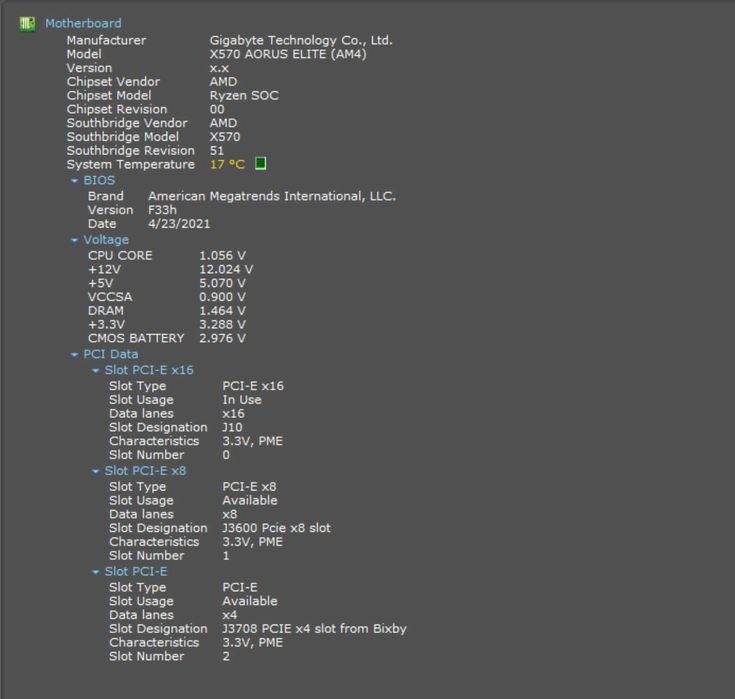This screenshot has height=699, width=735.
Task: Click the J10 slot designation value
Action: pos(232,427)
